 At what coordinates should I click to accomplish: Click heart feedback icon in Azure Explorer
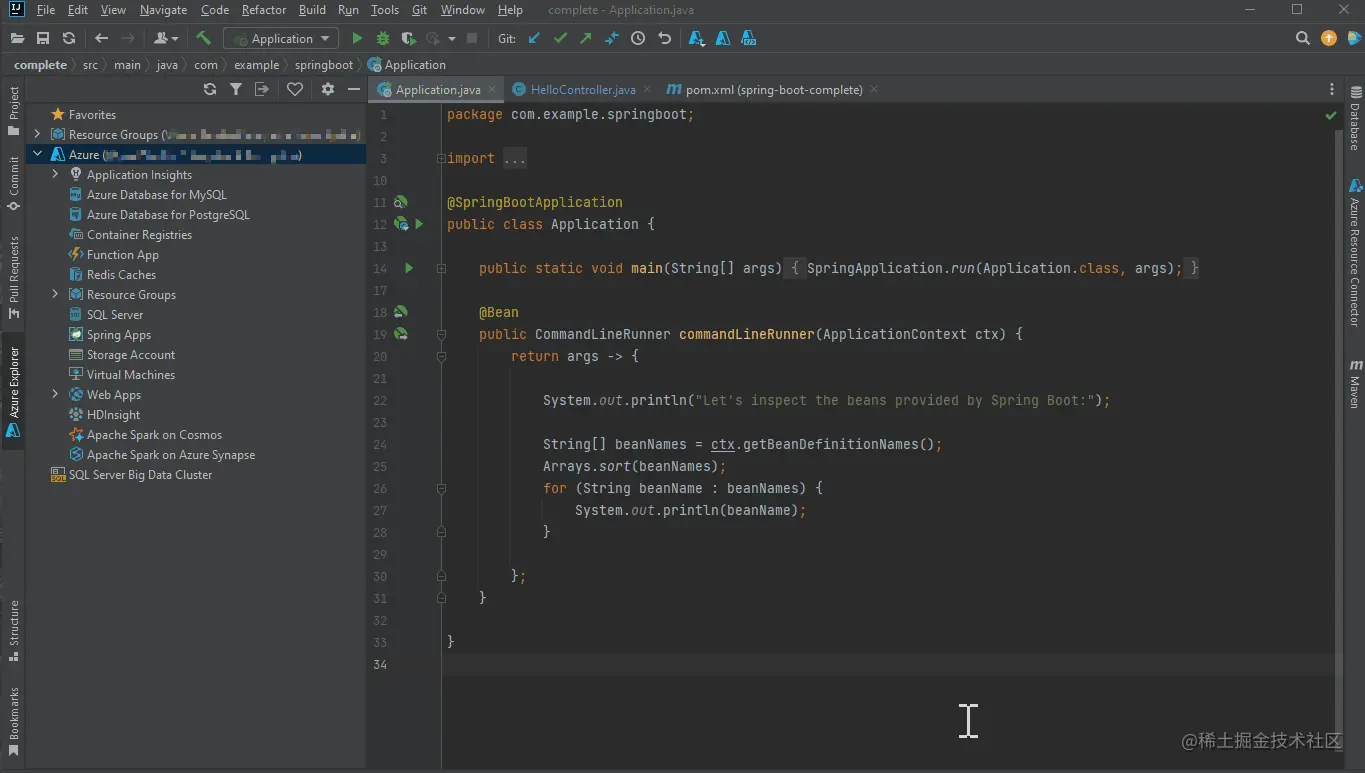295,89
